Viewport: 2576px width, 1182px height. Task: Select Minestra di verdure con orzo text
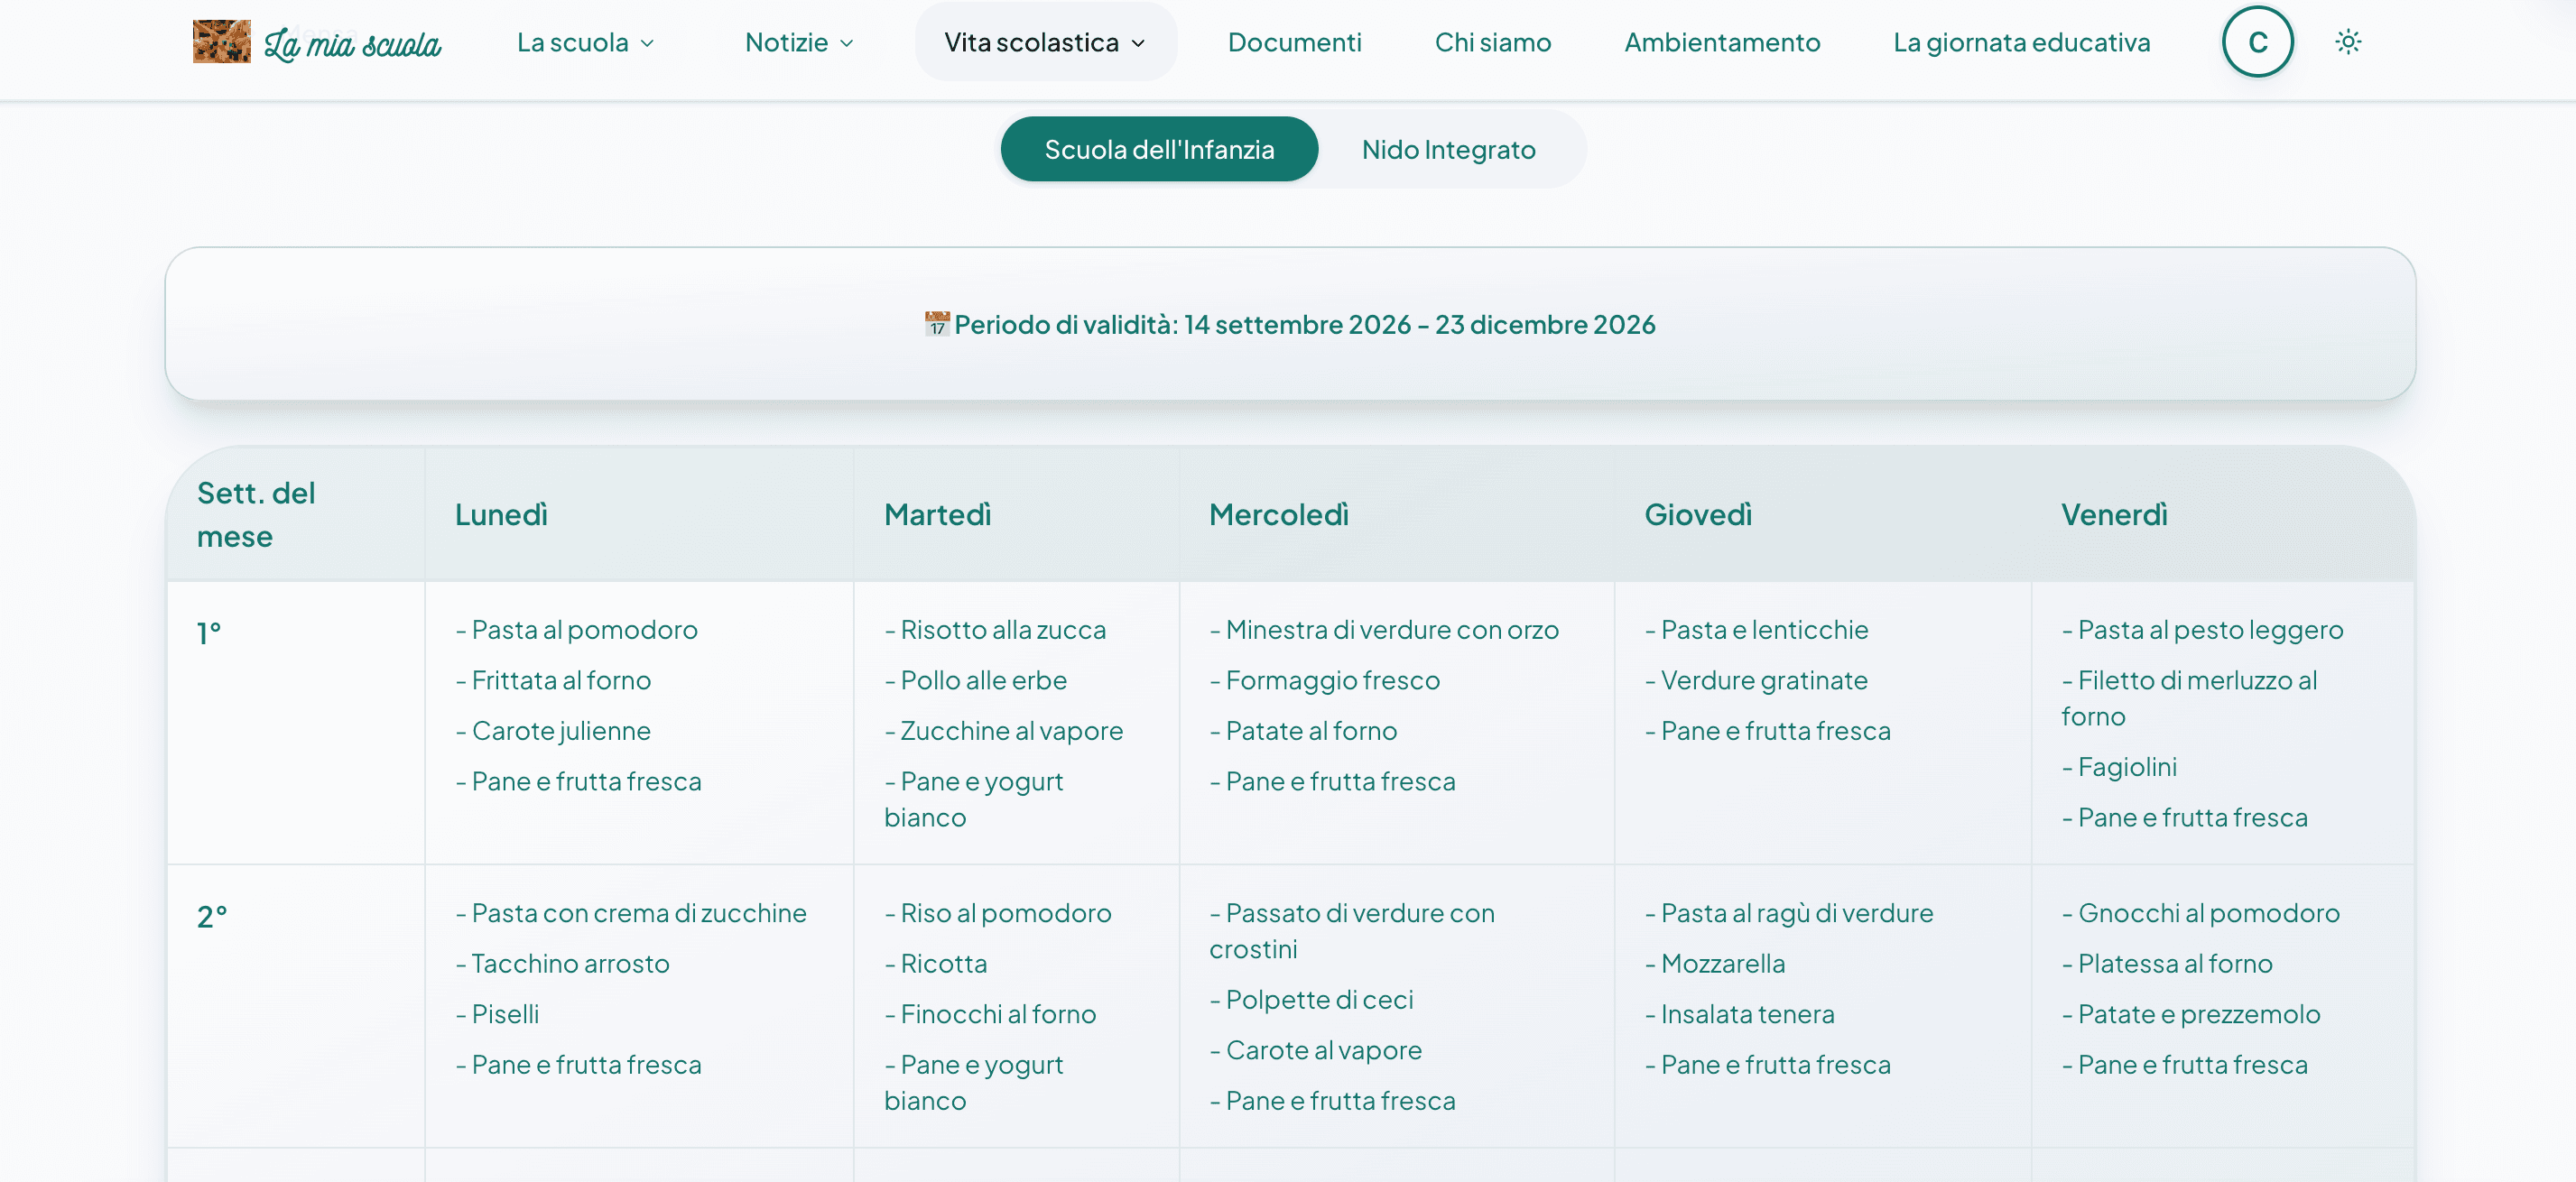coord(1384,629)
